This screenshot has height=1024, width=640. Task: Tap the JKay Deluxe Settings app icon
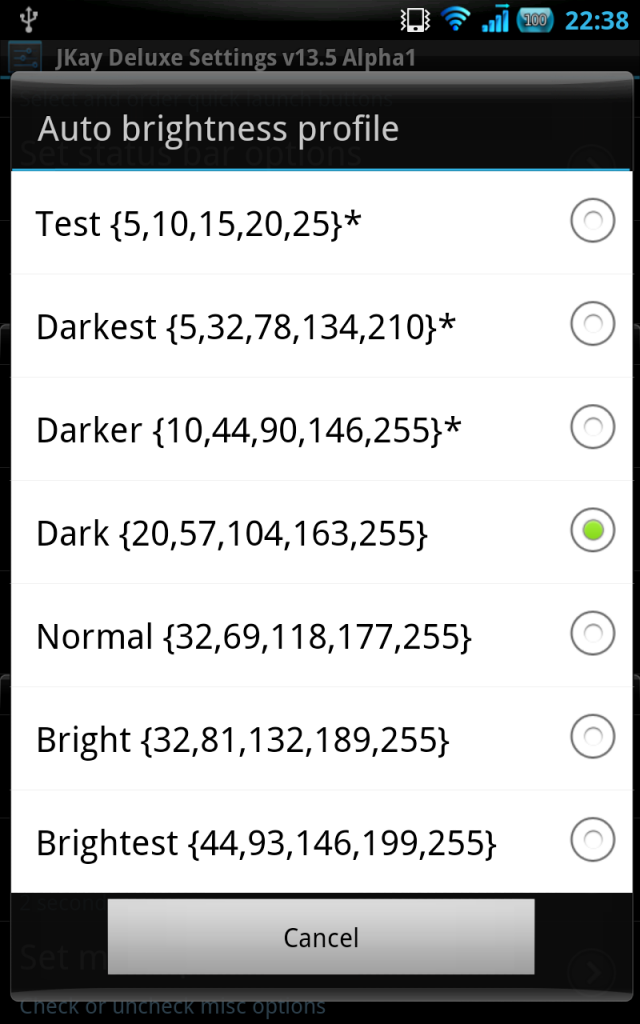tap(25, 57)
